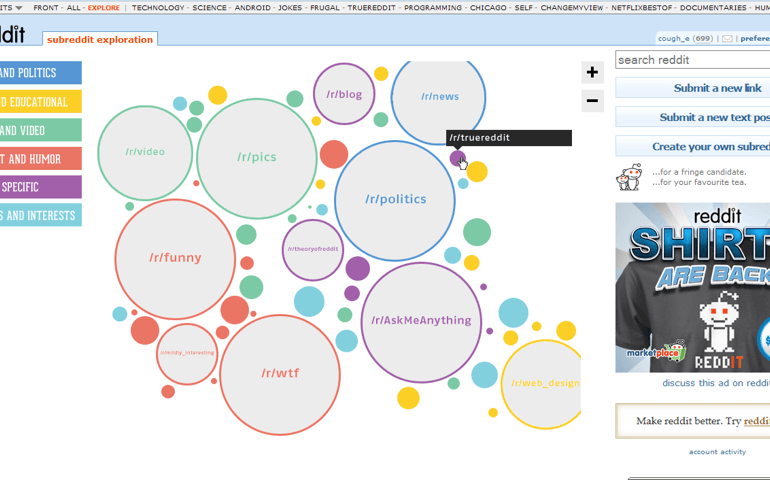Select the /r/AskMeAnything bubble
Screen dimensions: 770x480
pos(421,322)
